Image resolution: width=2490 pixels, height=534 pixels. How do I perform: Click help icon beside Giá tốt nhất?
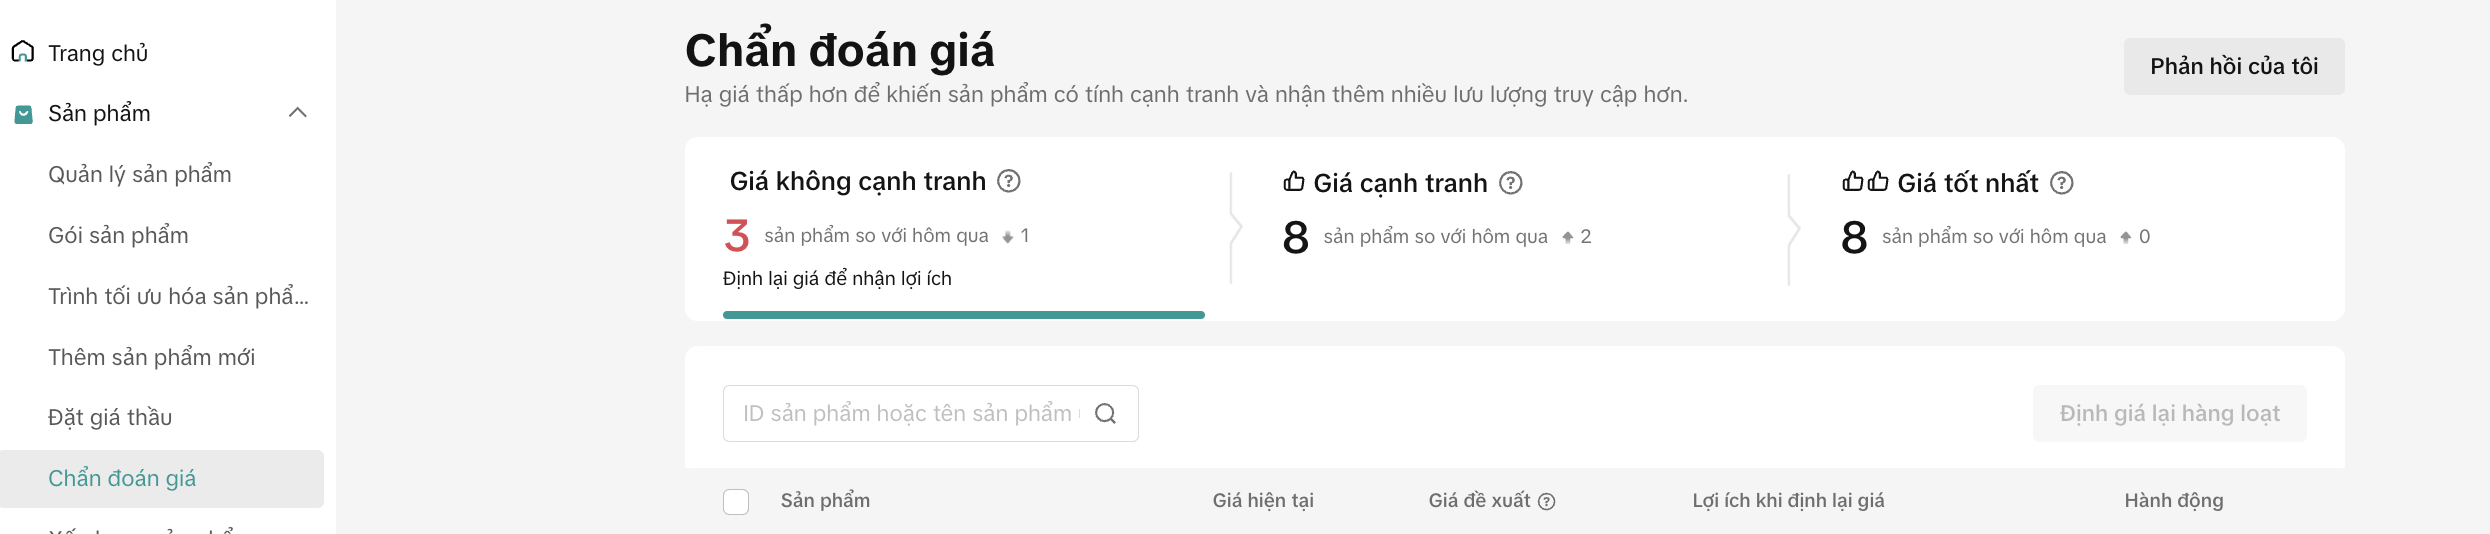(x=2062, y=183)
